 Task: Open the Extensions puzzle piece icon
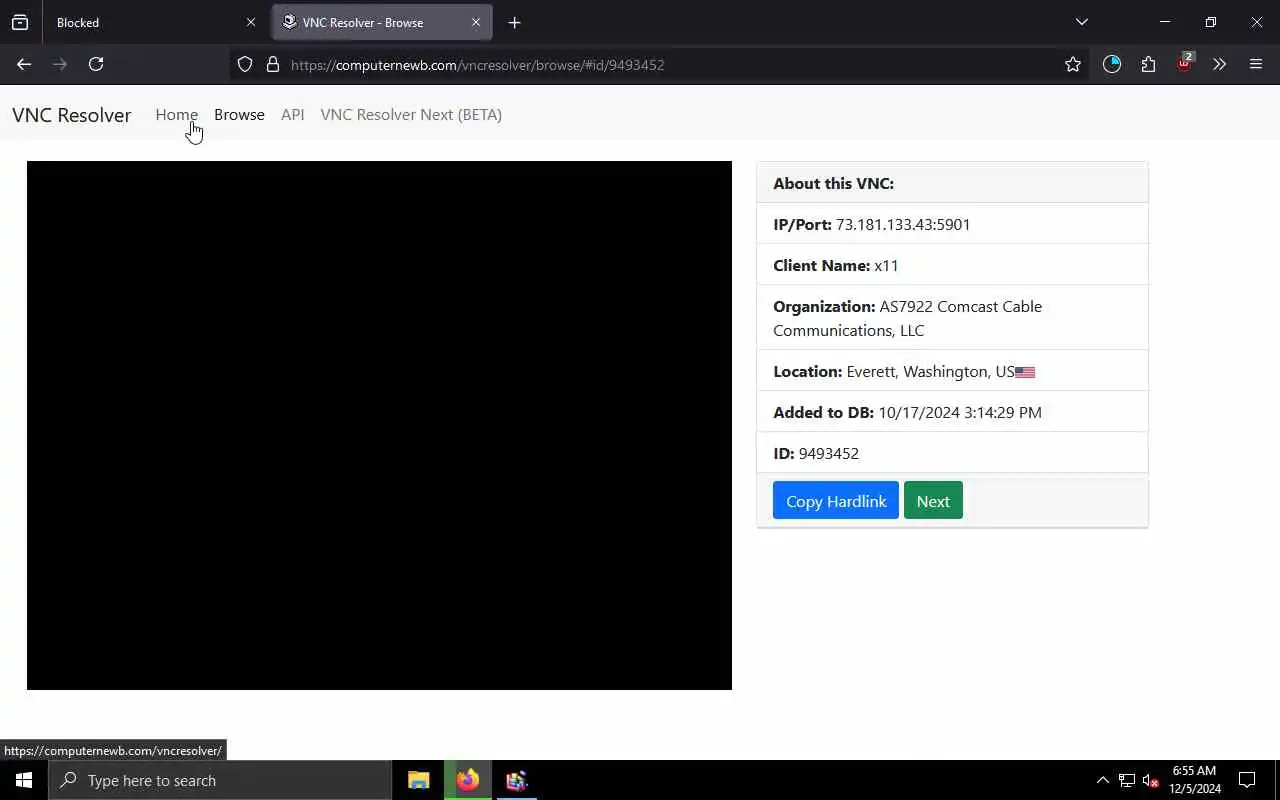click(1148, 64)
